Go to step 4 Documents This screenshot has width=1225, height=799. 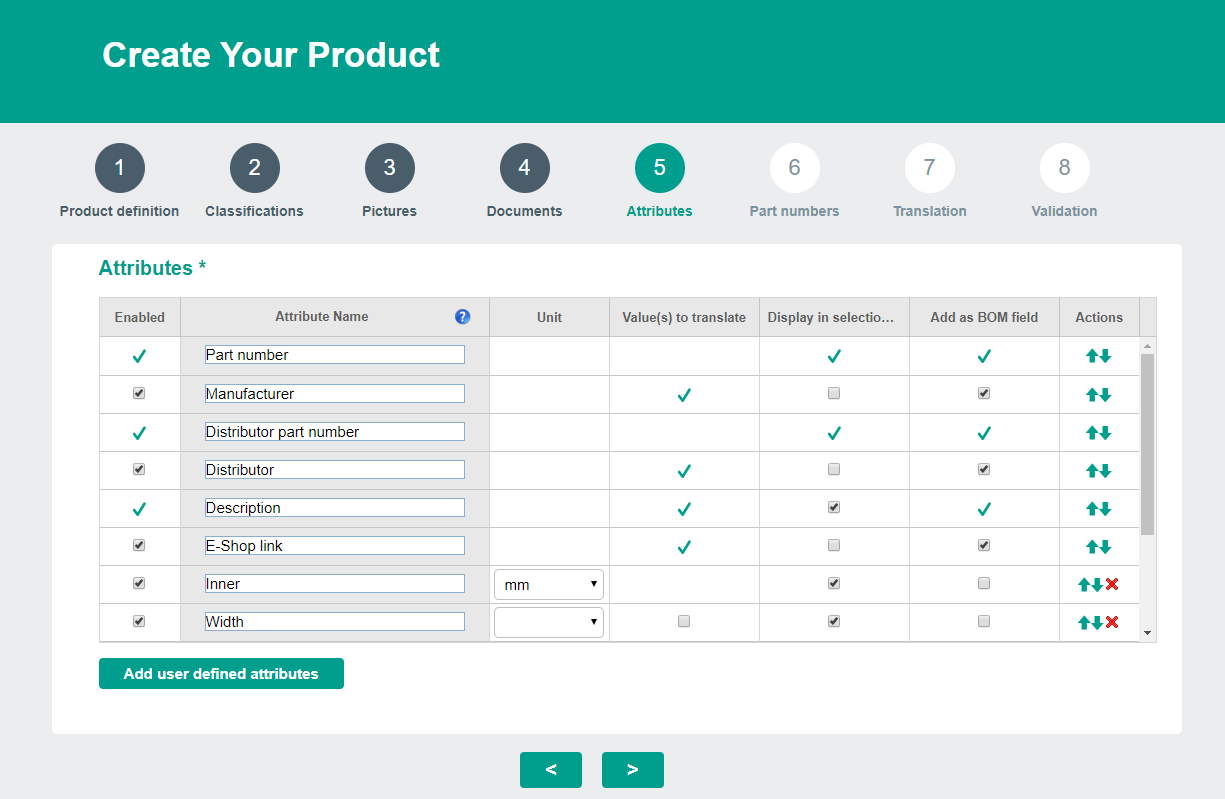tap(524, 168)
